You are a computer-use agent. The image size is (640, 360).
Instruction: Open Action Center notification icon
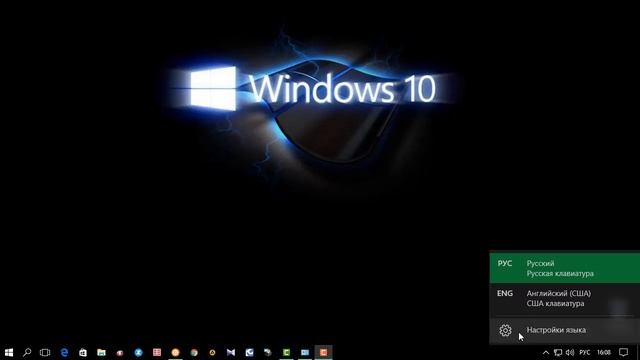pos(623,352)
